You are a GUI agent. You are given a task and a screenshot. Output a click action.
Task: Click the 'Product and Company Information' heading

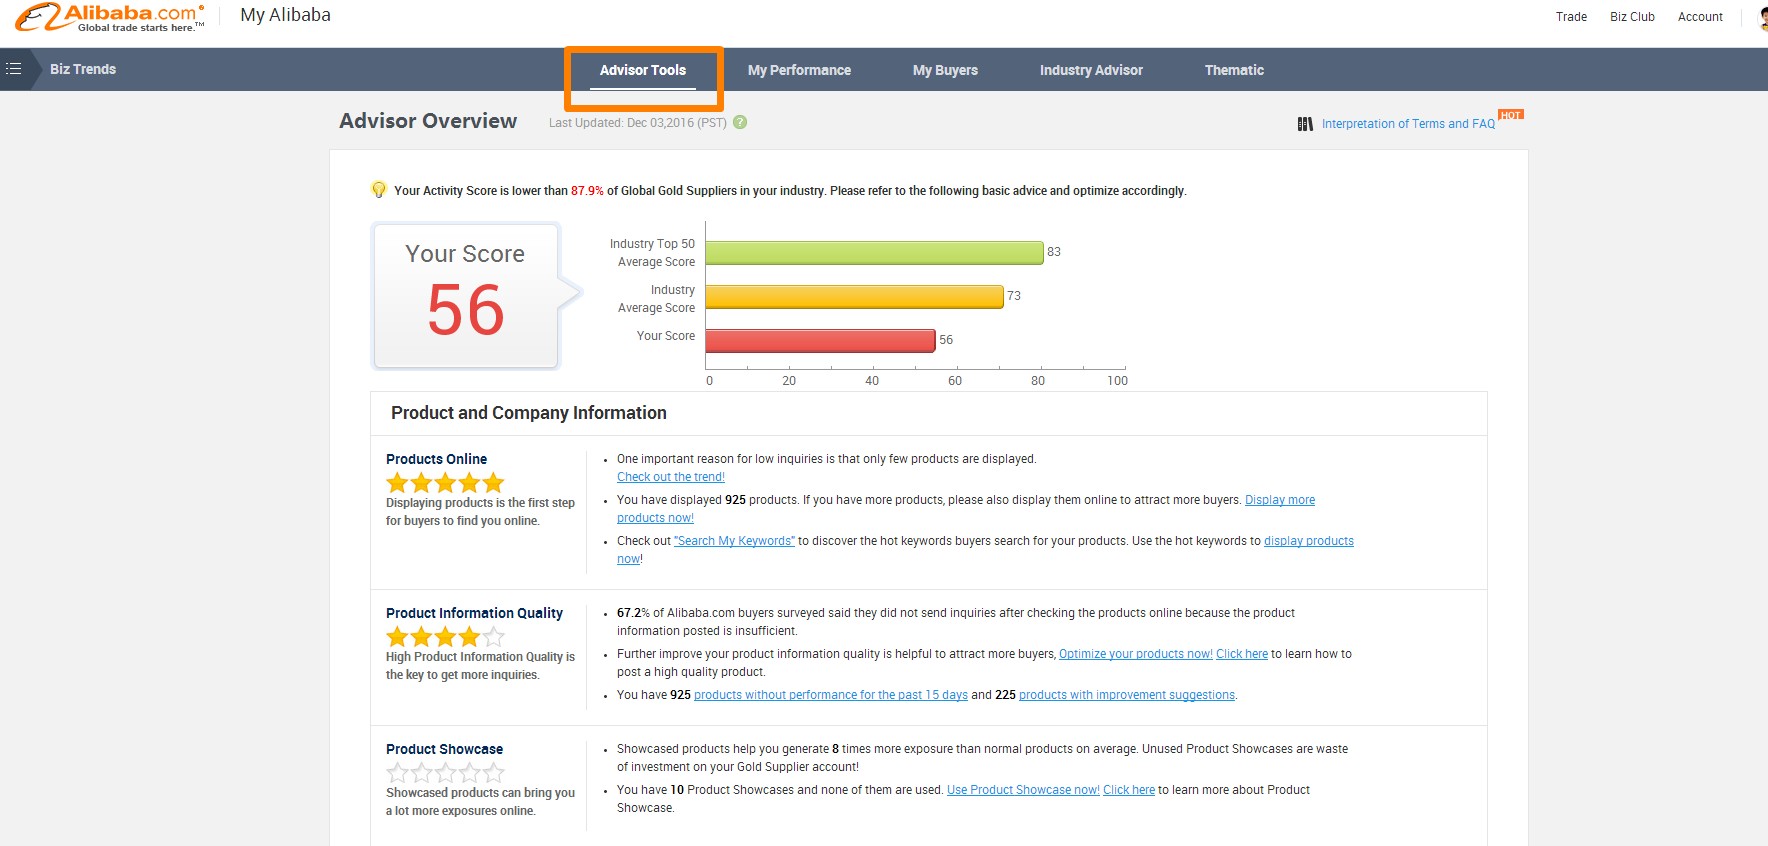tap(529, 413)
